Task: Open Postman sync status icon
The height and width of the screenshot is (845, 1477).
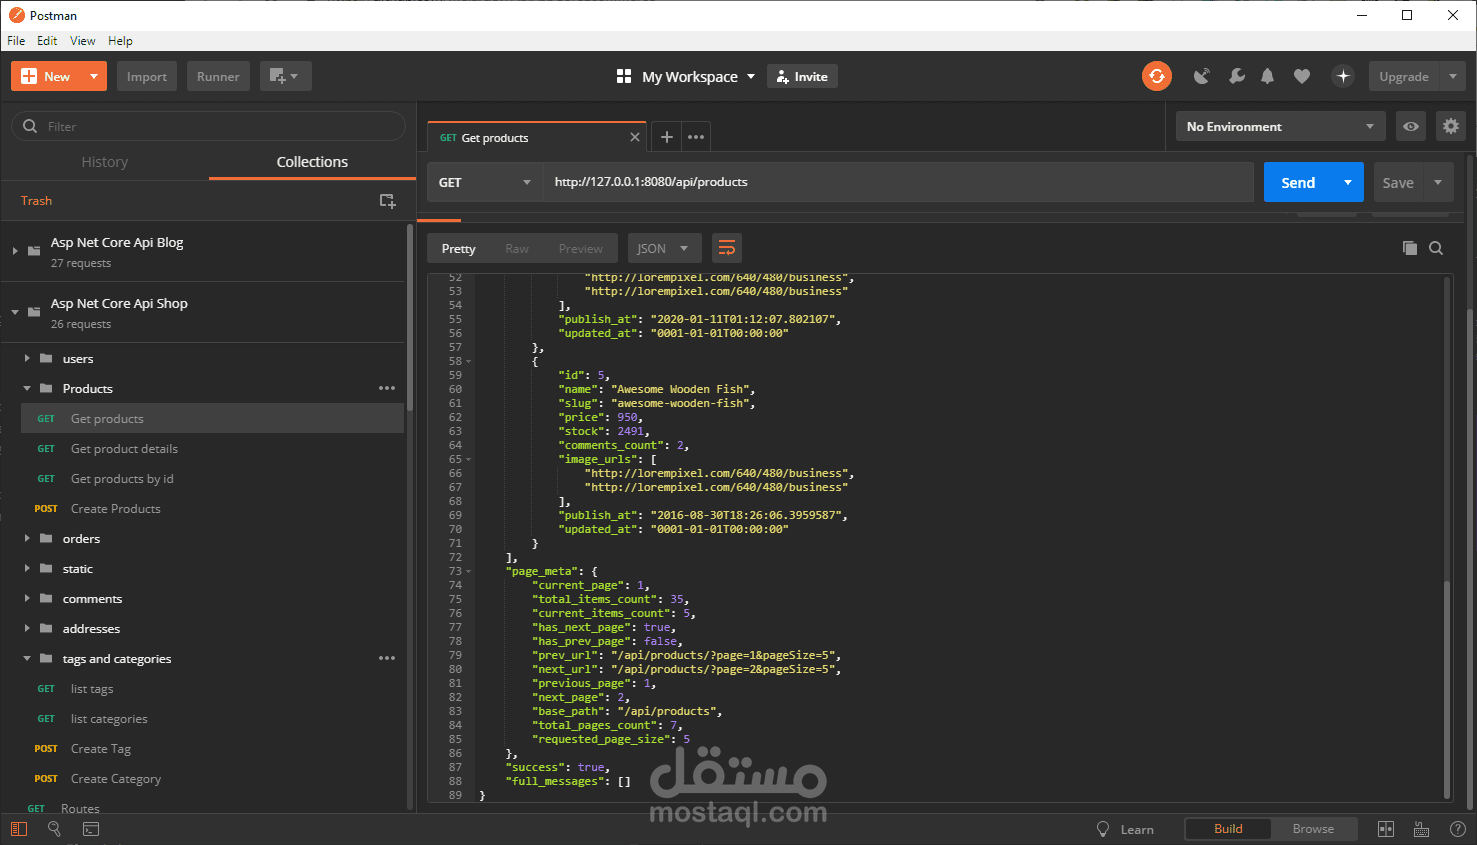Action: 1157,76
